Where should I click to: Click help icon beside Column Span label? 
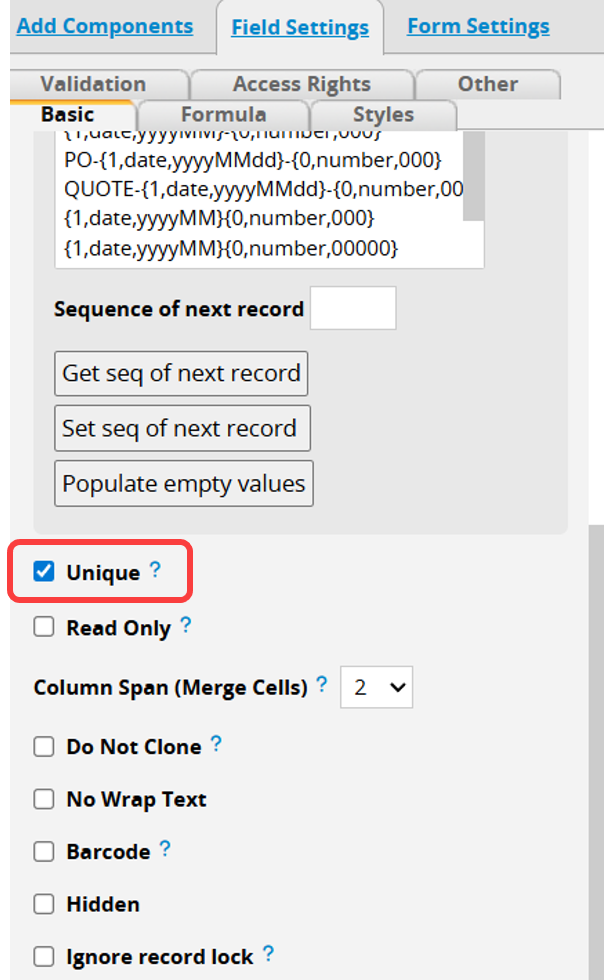(321, 684)
